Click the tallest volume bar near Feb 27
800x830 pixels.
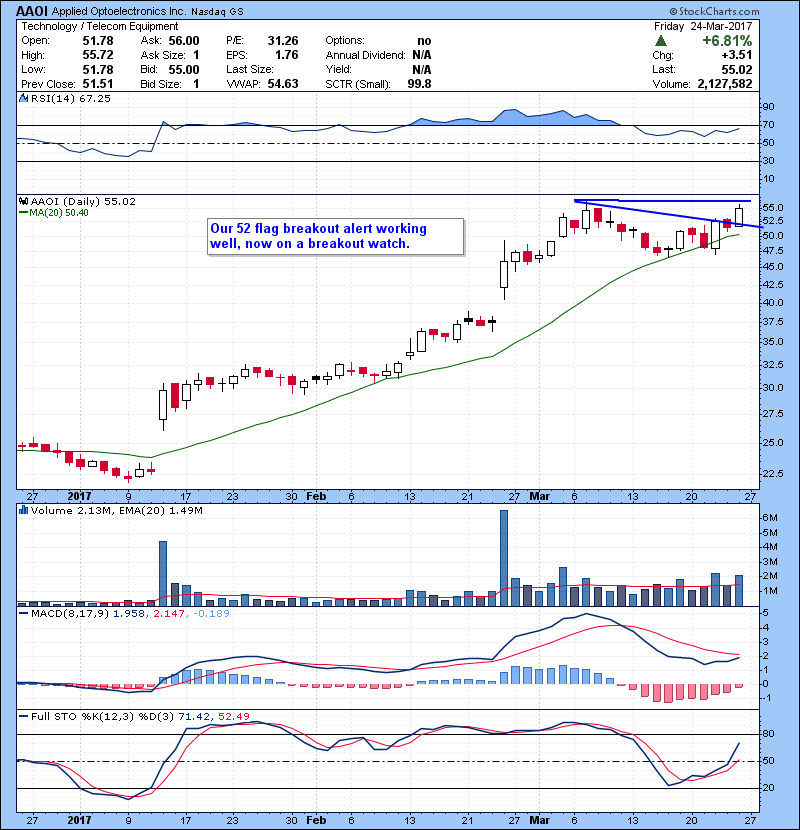pos(504,558)
